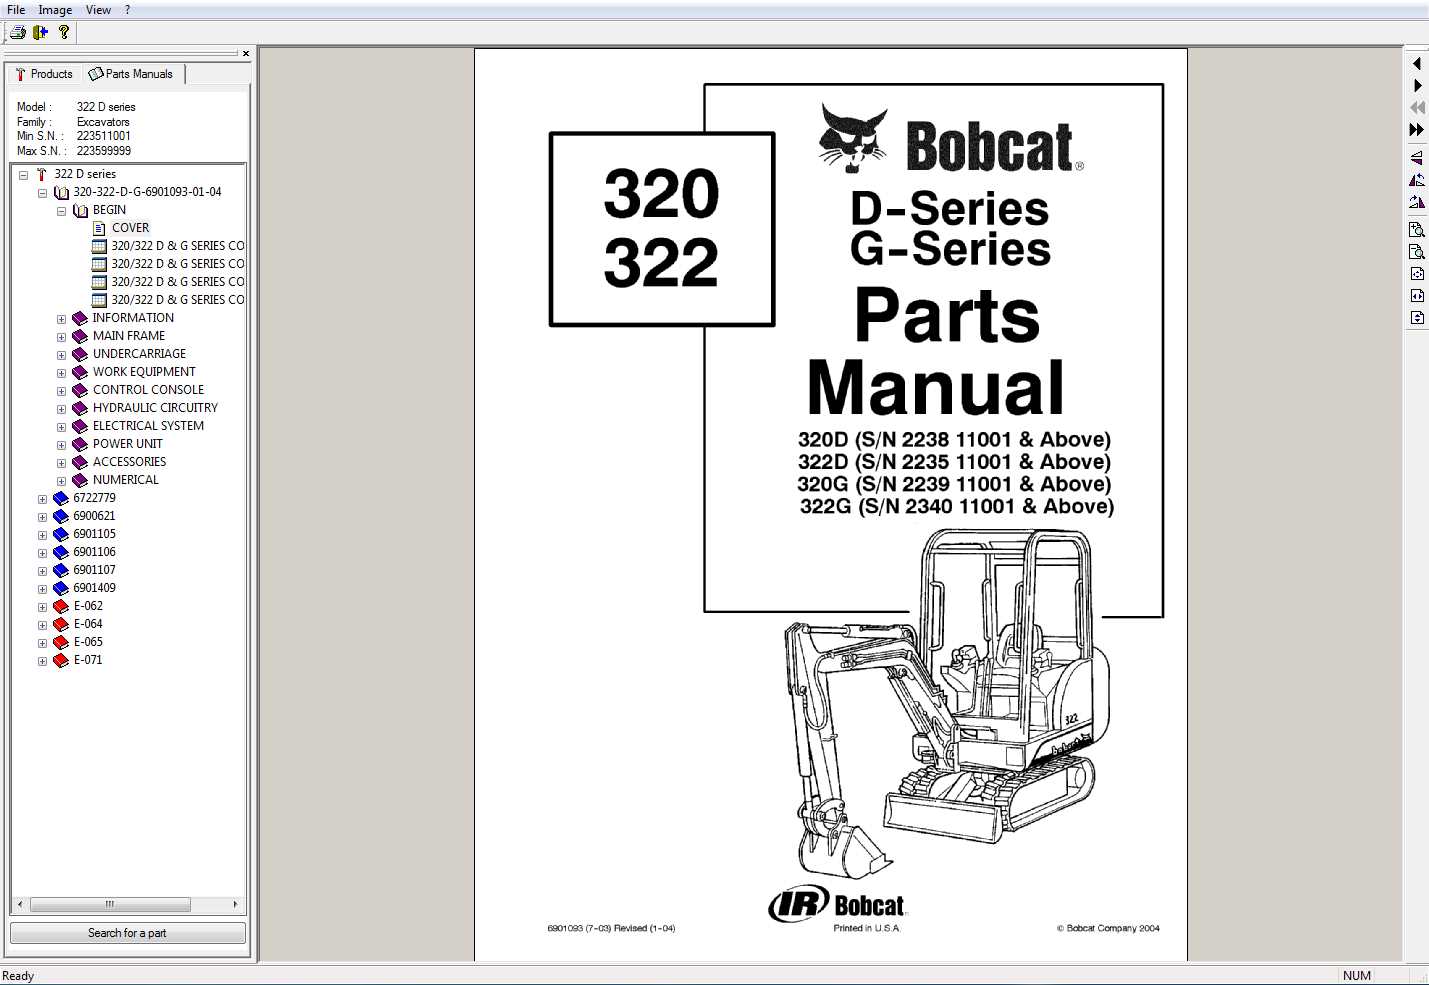
Task: Click the red book icon beside E-065
Action: coord(61,642)
